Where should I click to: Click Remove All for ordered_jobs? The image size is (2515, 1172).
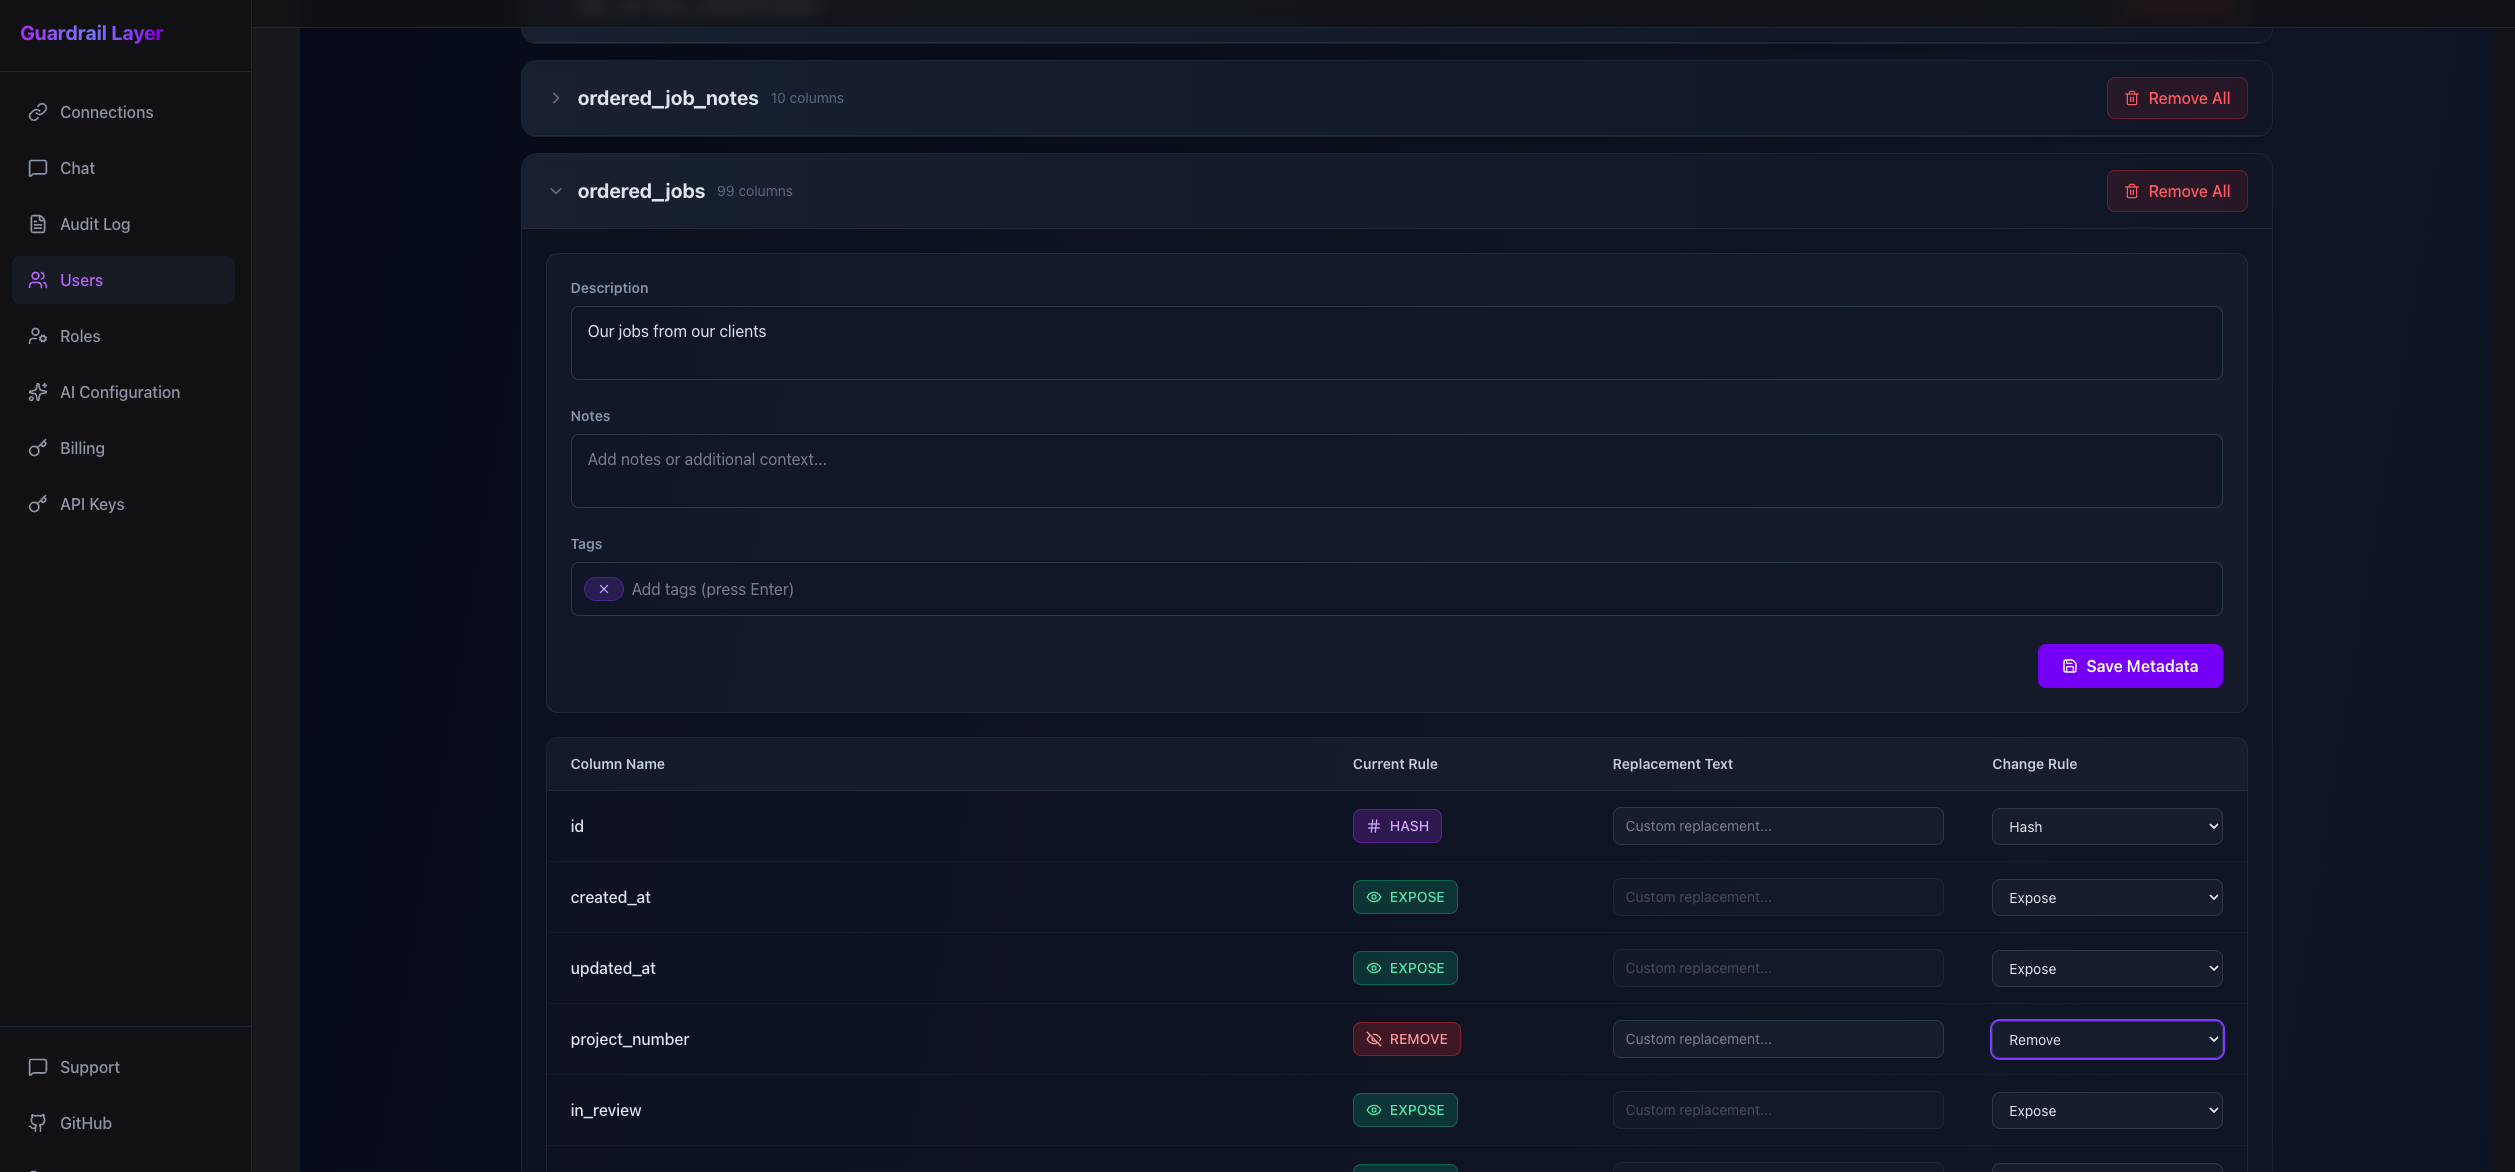pyautogui.click(x=2177, y=191)
